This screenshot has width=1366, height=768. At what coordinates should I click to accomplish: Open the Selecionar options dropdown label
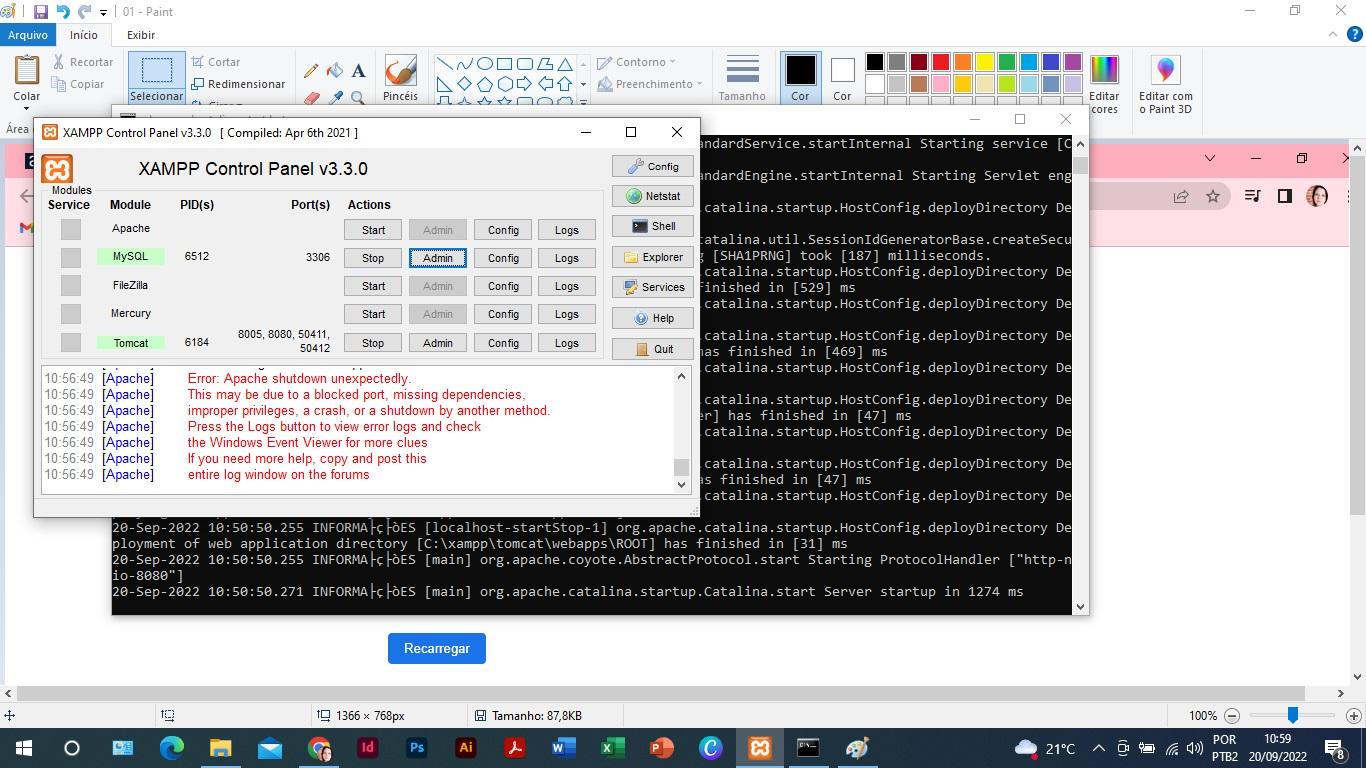(x=156, y=97)
